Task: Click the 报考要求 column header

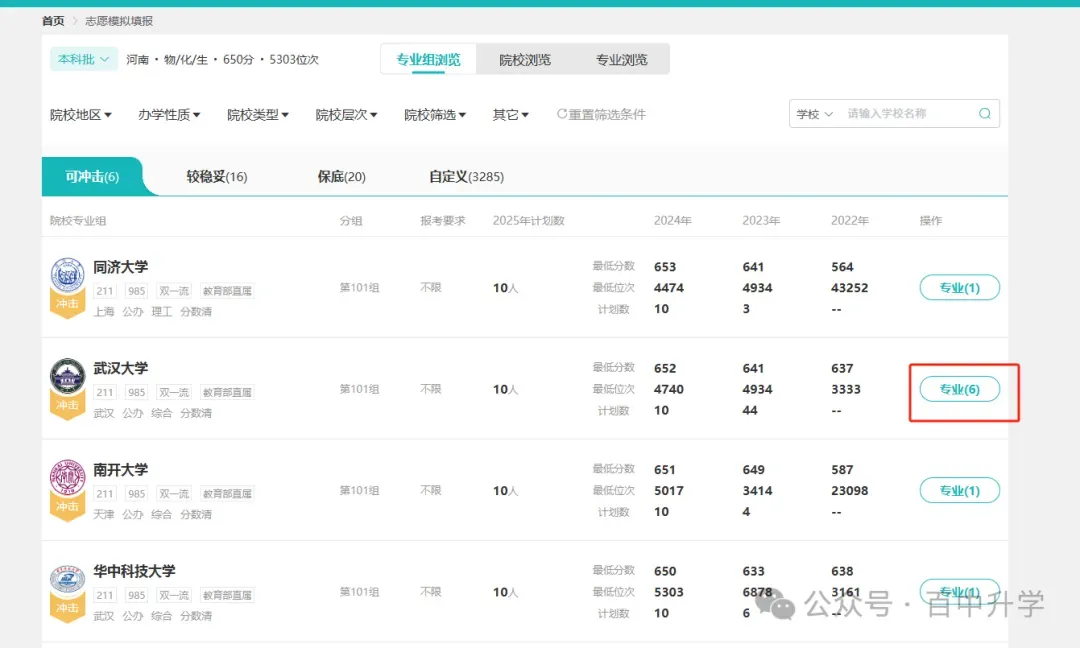Action: click(443, 220)
